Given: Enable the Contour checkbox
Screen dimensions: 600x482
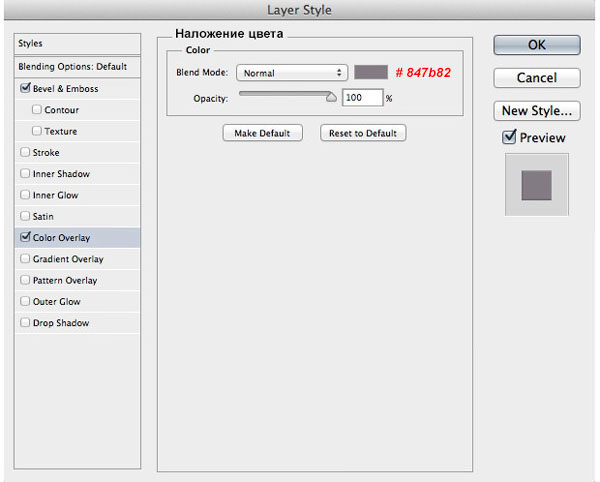Looking at the screenshot, I should click(37, 110).
